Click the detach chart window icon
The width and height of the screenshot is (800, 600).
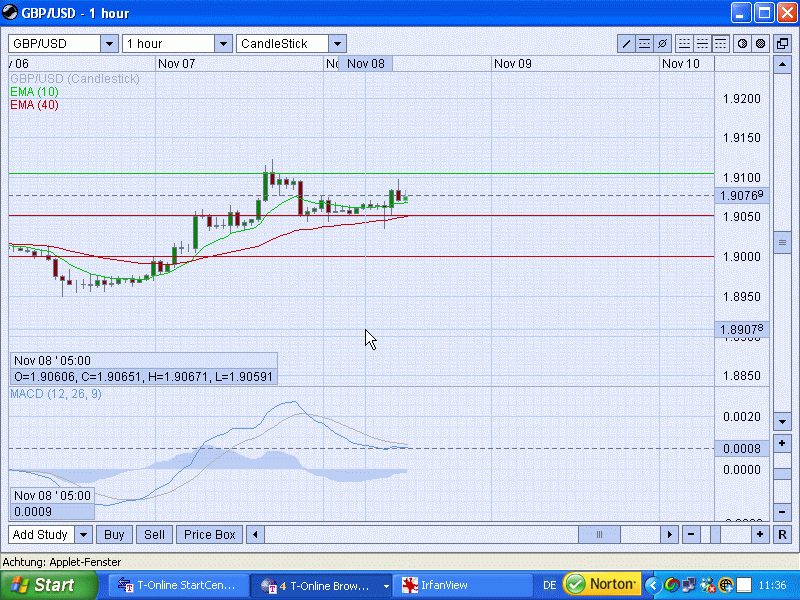(782, 44)
